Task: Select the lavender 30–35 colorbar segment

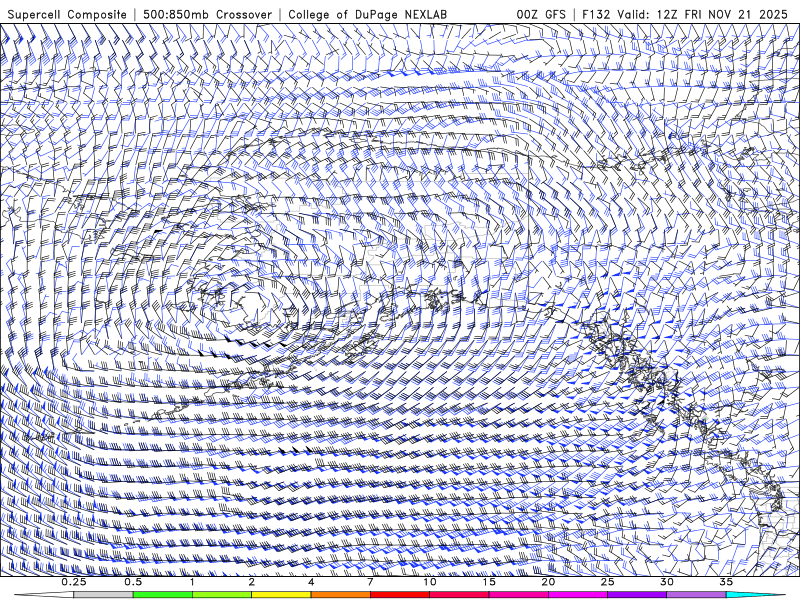Action: tap(696, 595)
